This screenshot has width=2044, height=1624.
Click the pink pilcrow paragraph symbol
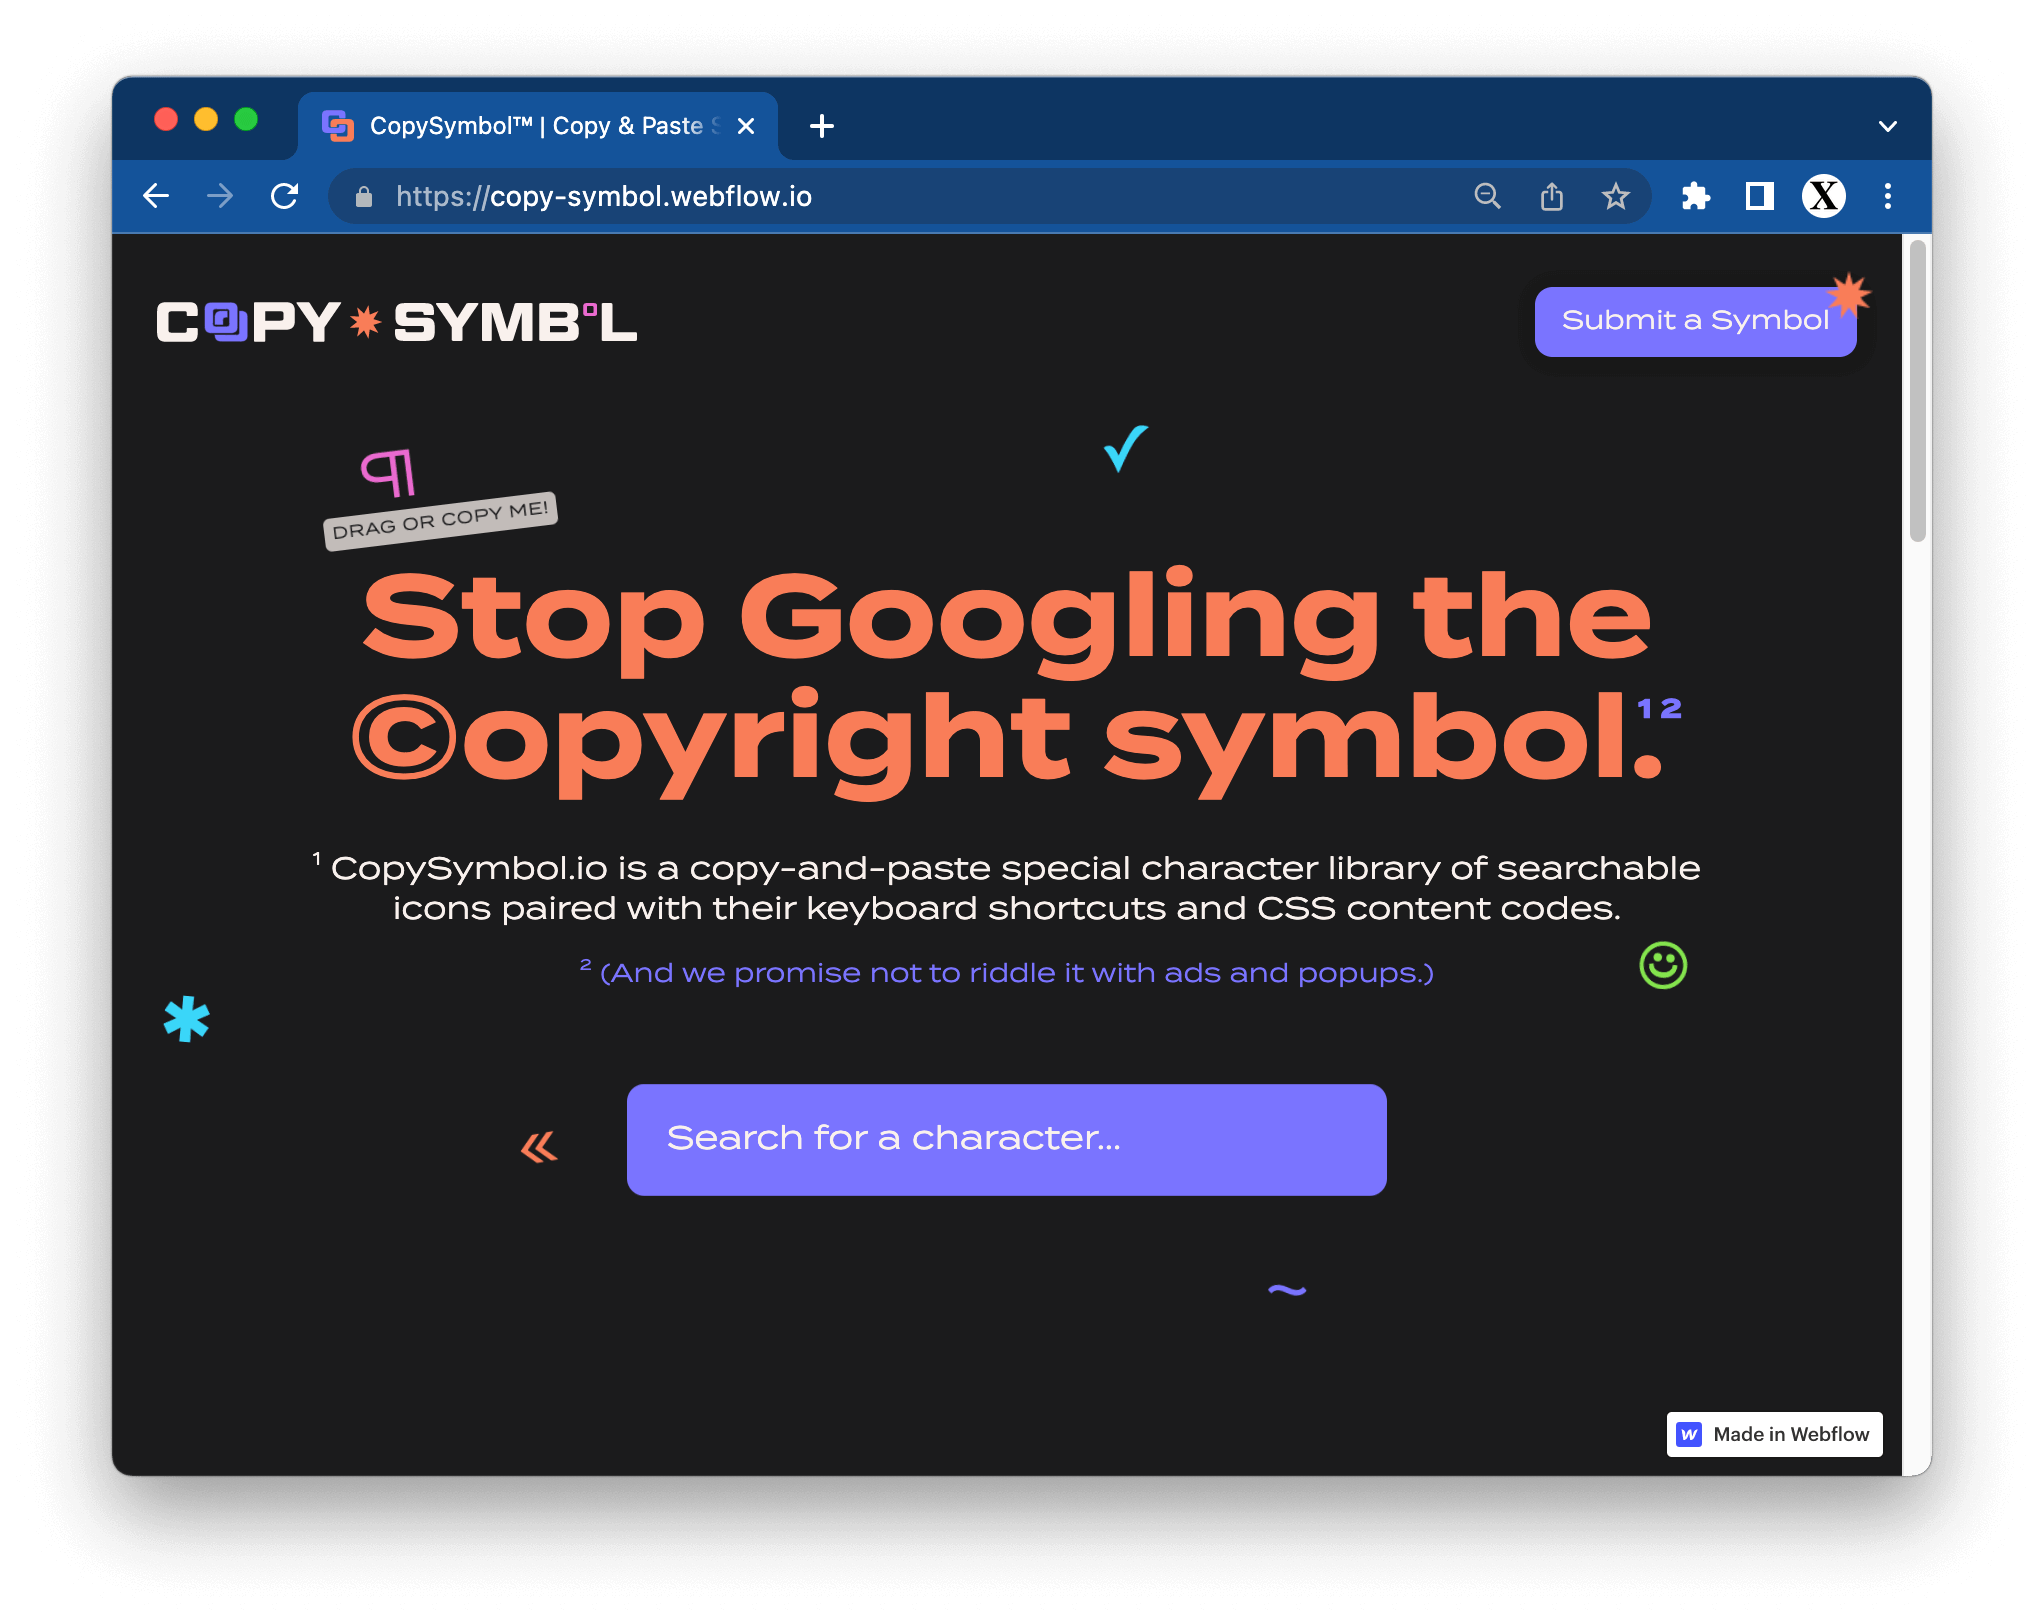point(388,472)
